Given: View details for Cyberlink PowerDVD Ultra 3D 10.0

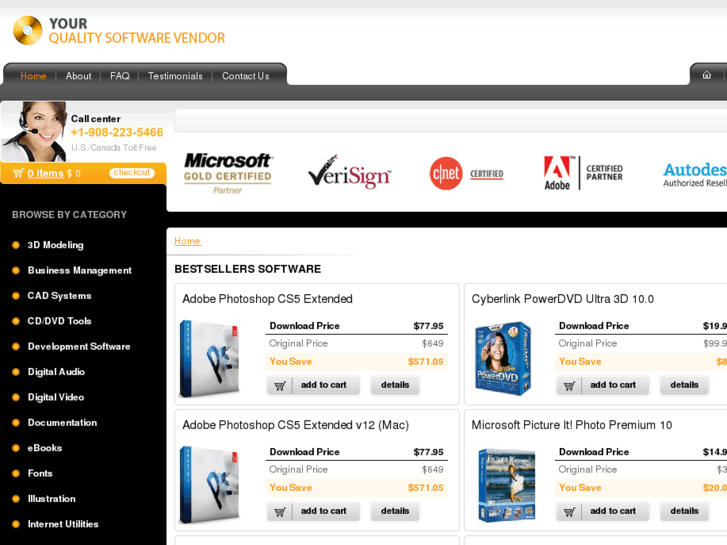Looking at the screenshot, I should tap(684, 385).
